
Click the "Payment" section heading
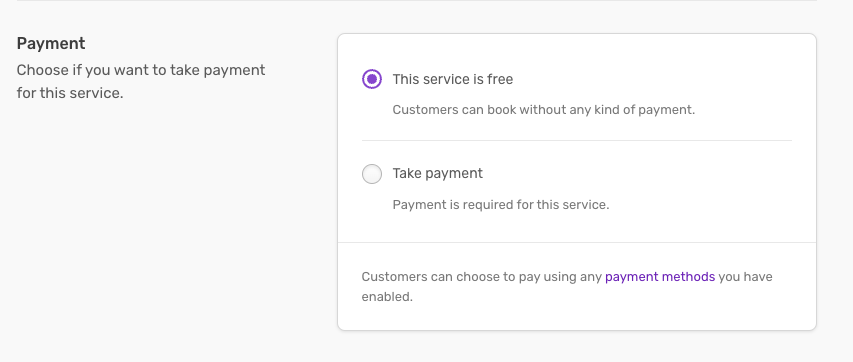tap(51, 44)
